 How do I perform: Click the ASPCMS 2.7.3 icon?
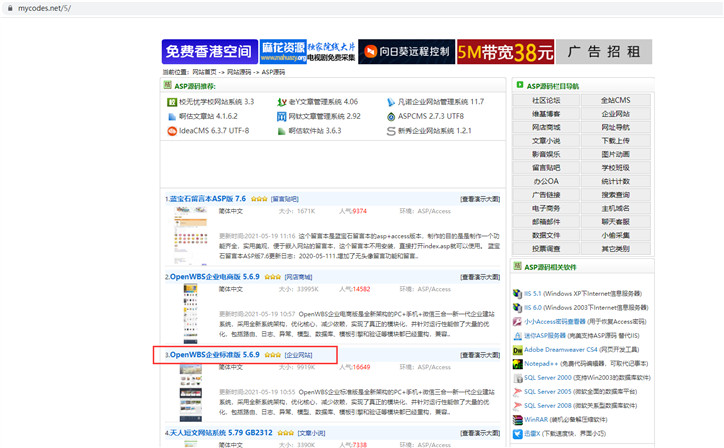(391, 116)
